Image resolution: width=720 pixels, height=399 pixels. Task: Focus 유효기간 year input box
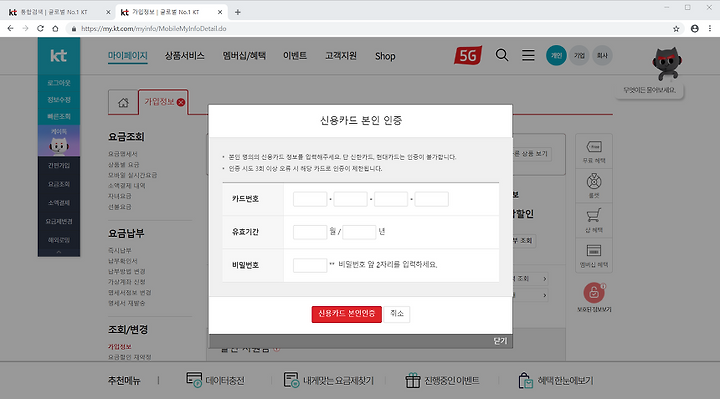tap(359, 232)
